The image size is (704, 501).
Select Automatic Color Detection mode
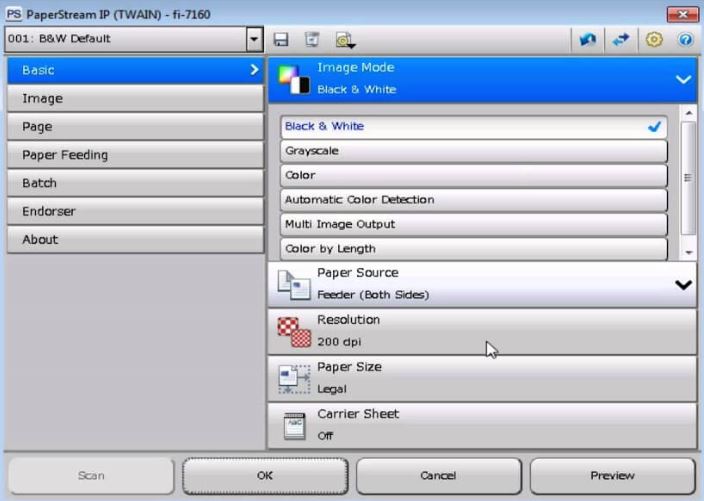pyautogui.click(x=474, y=200)
